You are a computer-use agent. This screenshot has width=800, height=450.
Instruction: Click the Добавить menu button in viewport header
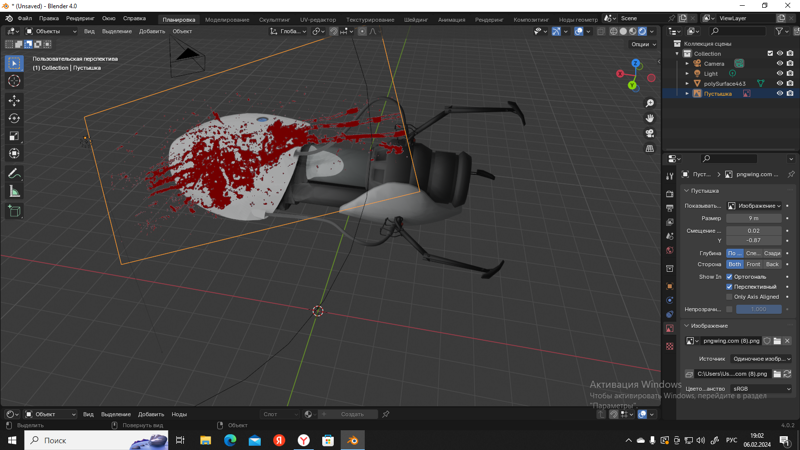tap(152, 31)
